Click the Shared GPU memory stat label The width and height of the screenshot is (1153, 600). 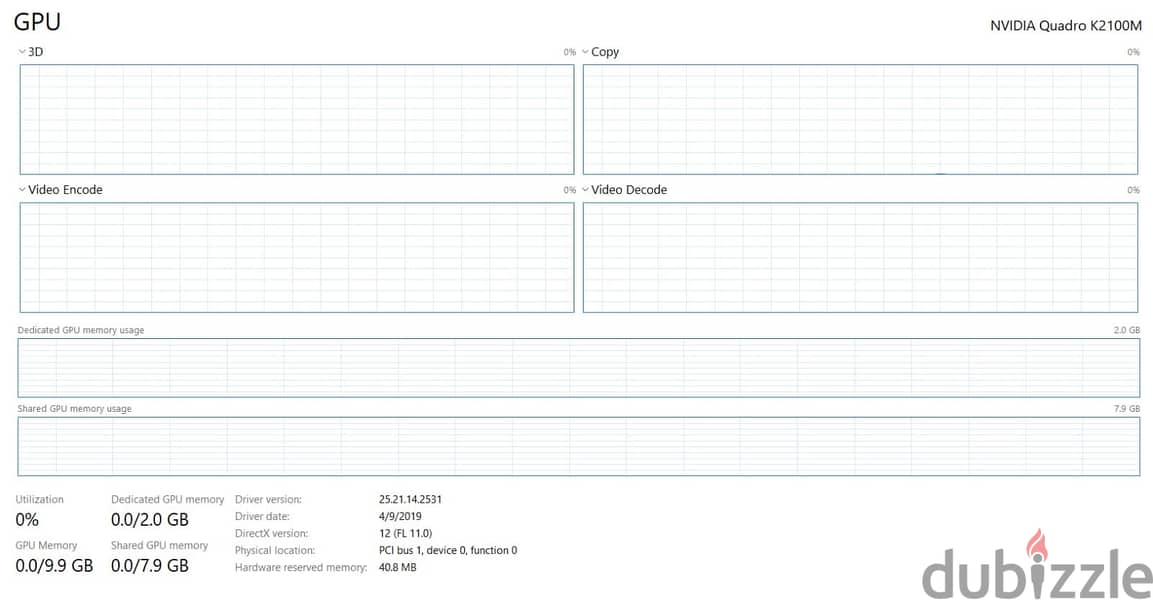[160, 546]
